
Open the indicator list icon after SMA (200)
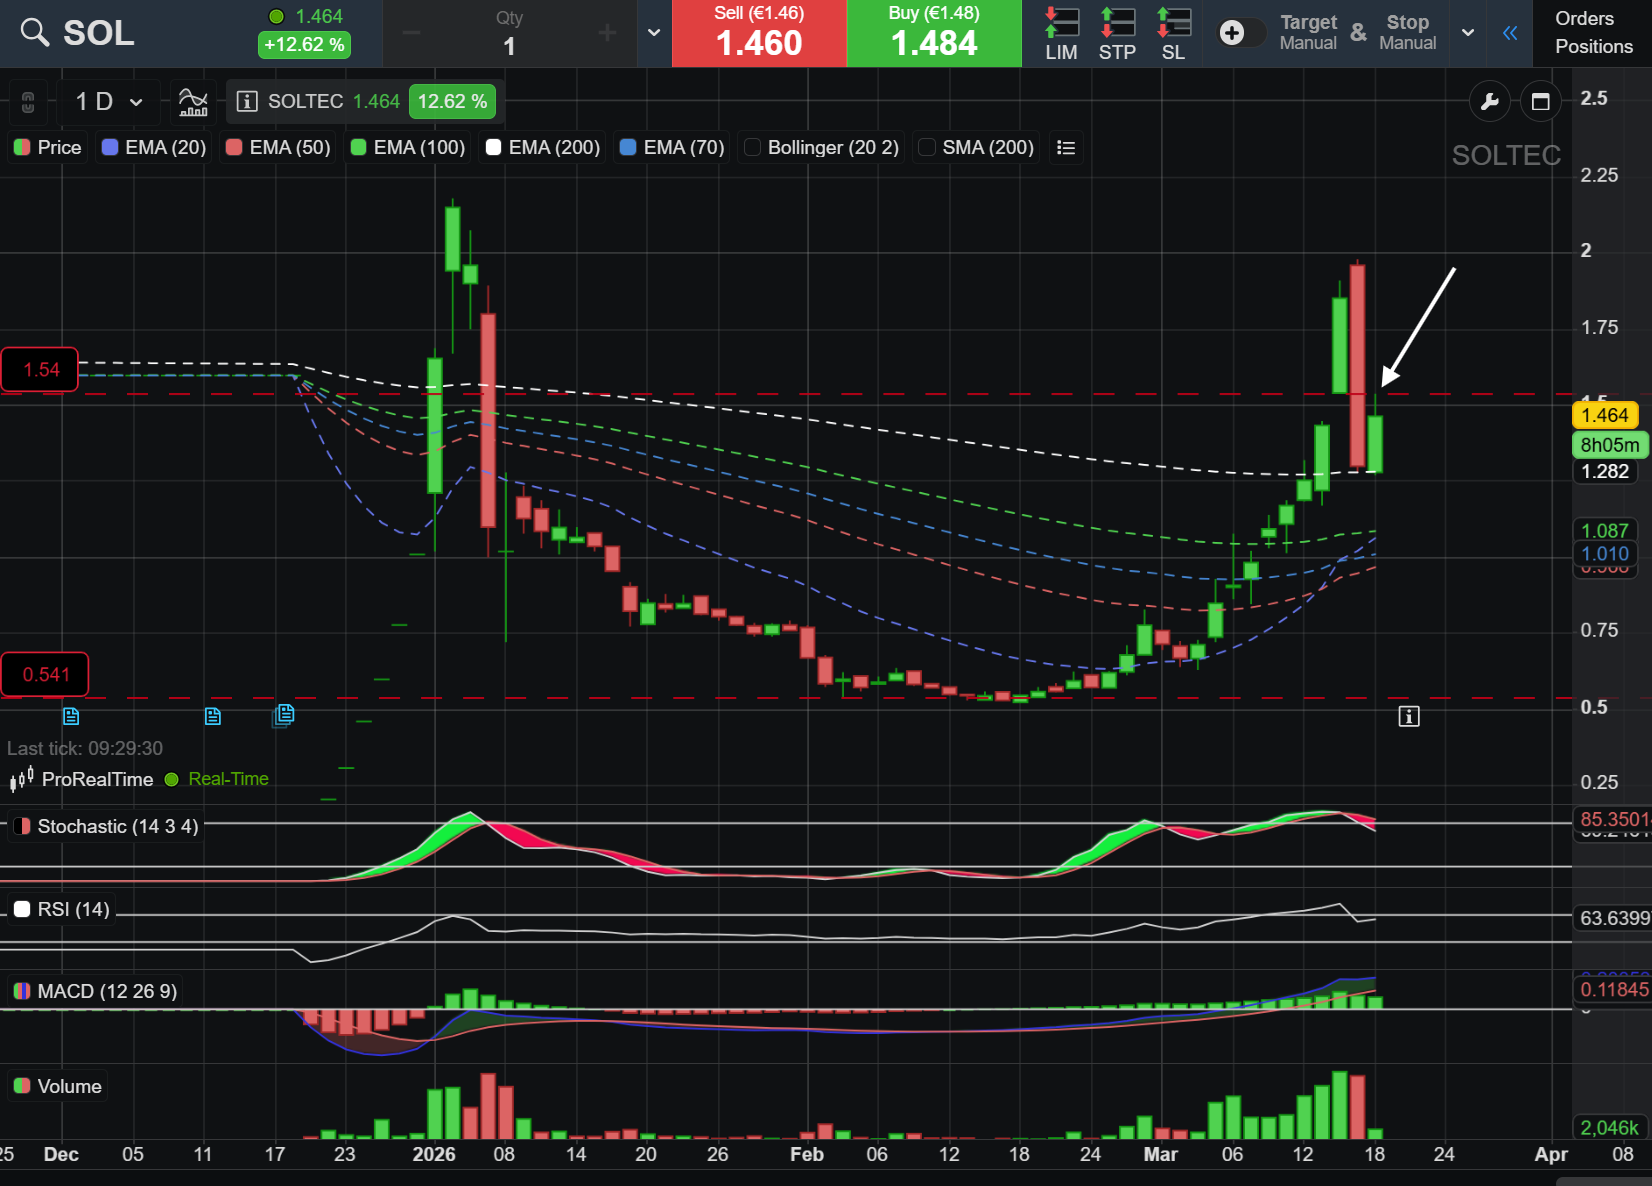(1066, 148)
